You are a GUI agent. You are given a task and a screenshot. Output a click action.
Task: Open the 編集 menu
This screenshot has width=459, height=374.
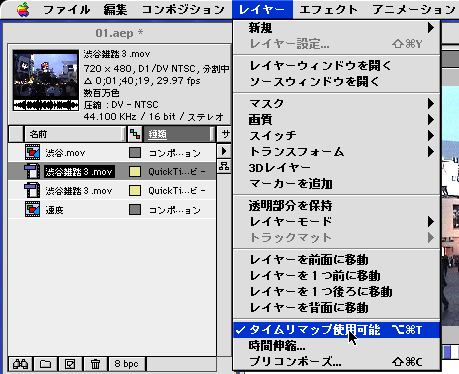point(115,9)
